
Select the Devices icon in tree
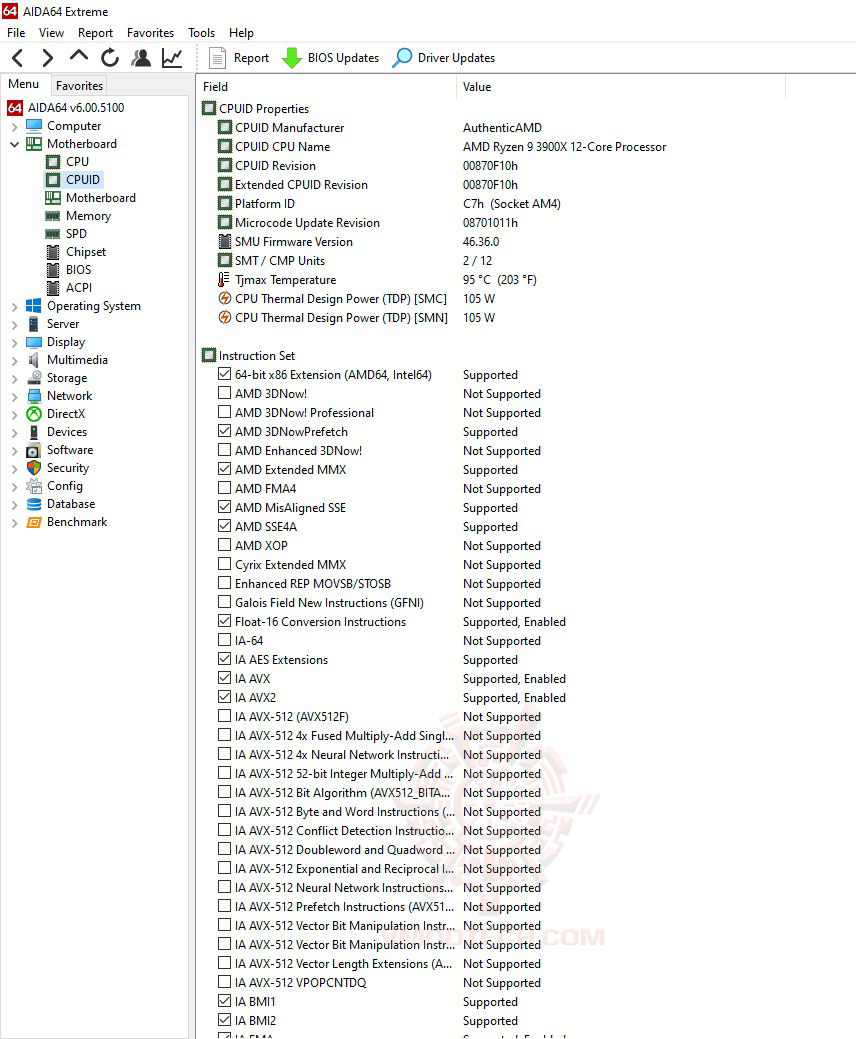click(x=34, y=432)
